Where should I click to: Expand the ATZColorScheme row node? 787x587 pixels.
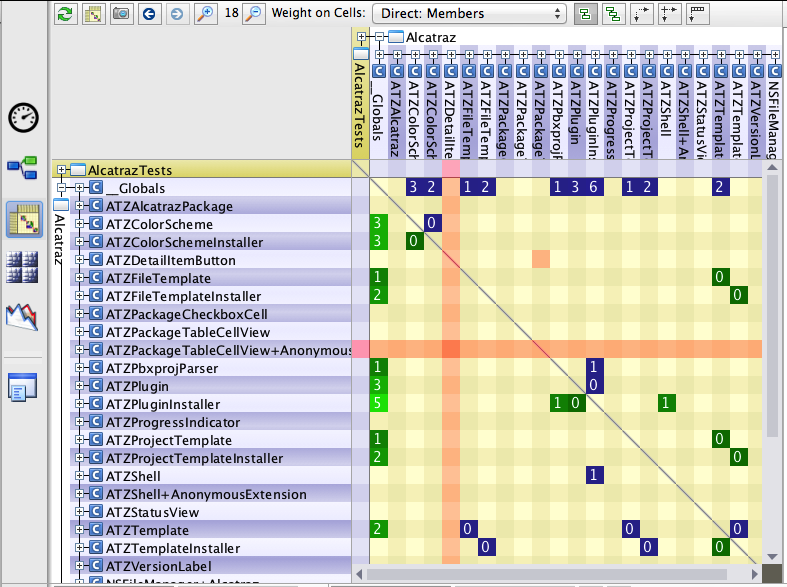79,224
